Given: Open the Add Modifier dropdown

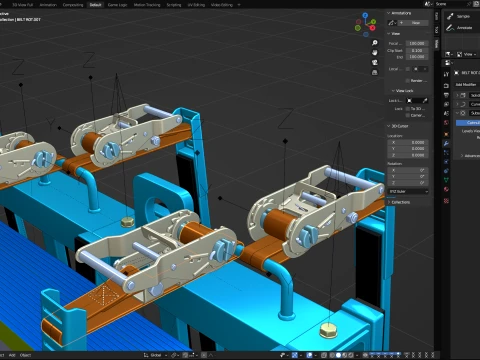Looking at the screenshot, I should click(466, 85).
